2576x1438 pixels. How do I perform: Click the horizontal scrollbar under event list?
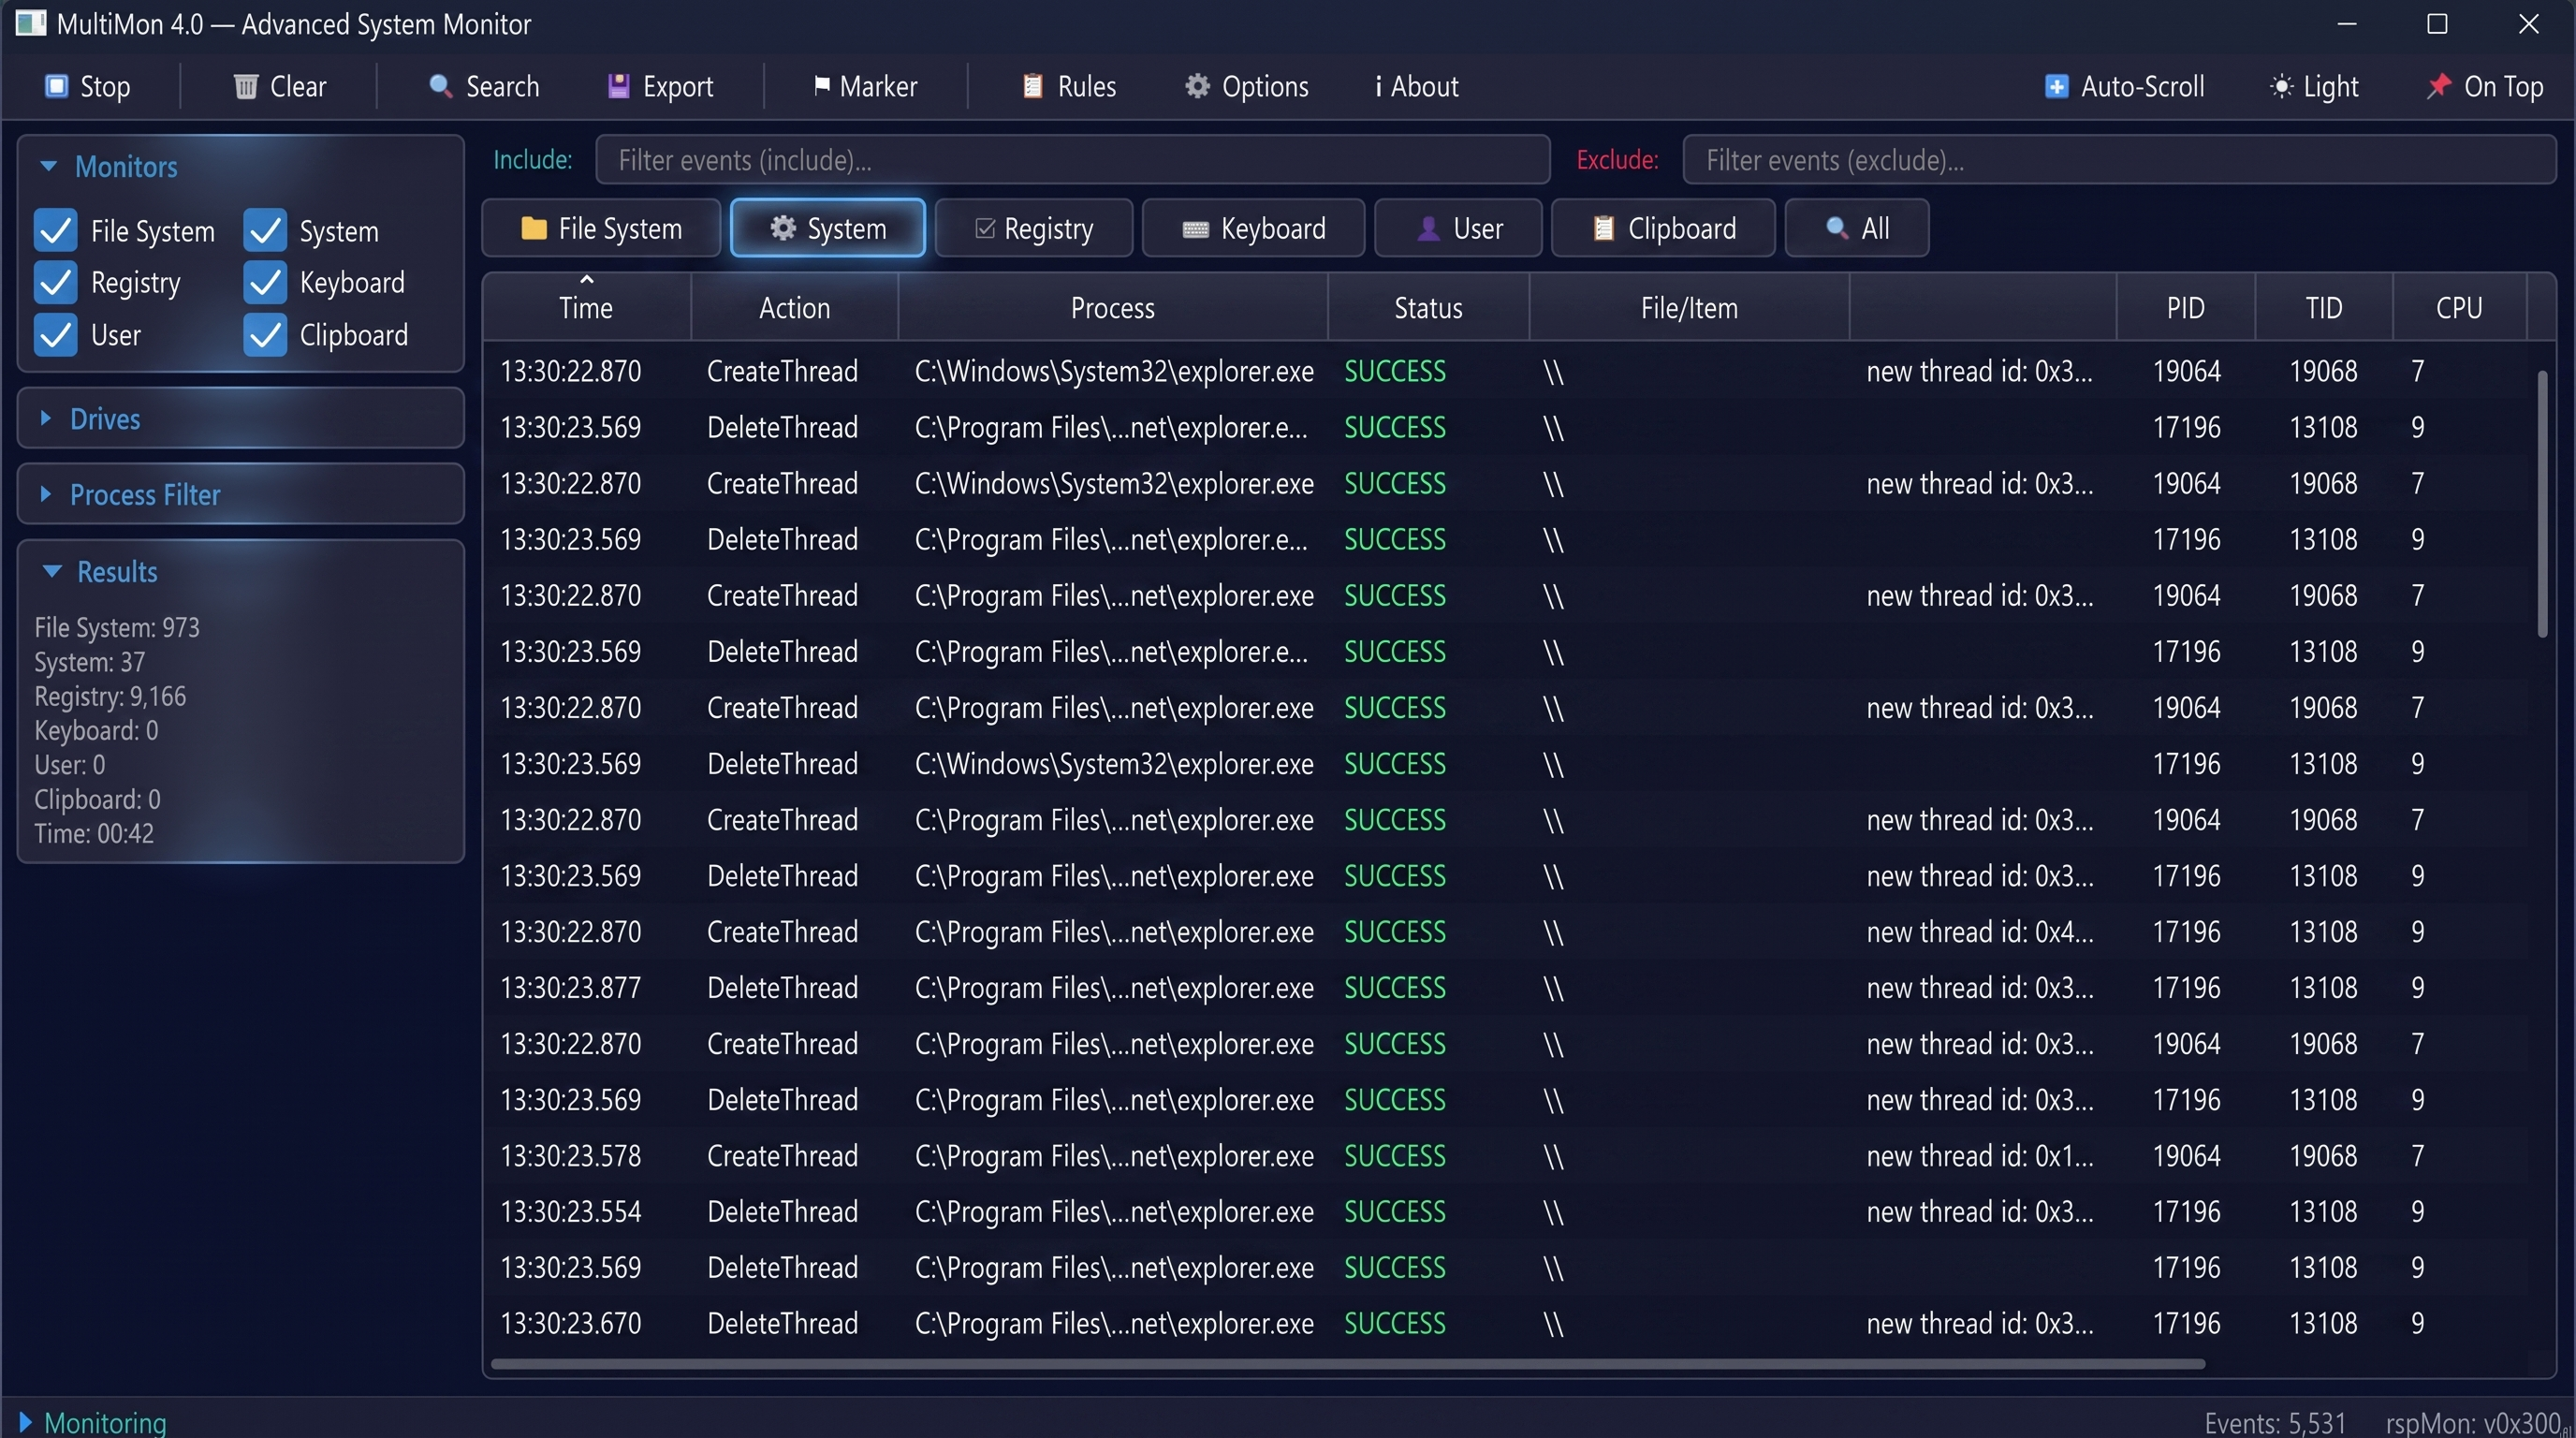[x=1348, y=1364]
